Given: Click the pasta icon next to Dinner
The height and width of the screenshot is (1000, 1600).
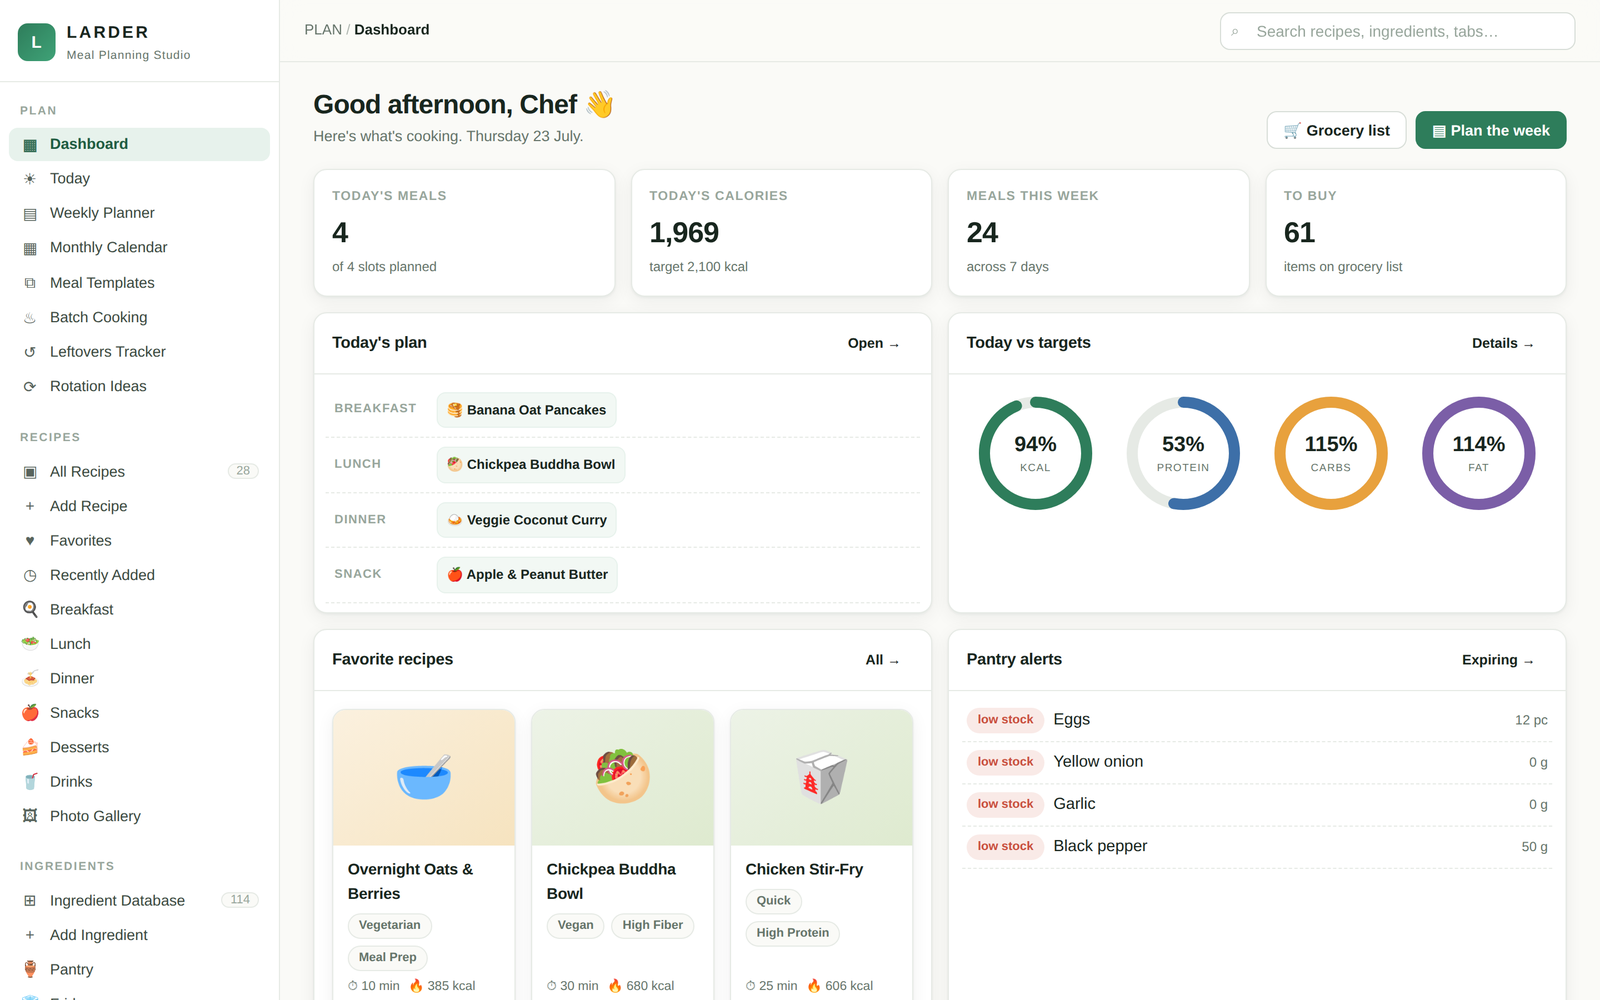Looking at the screenshot, I should 30,679.
